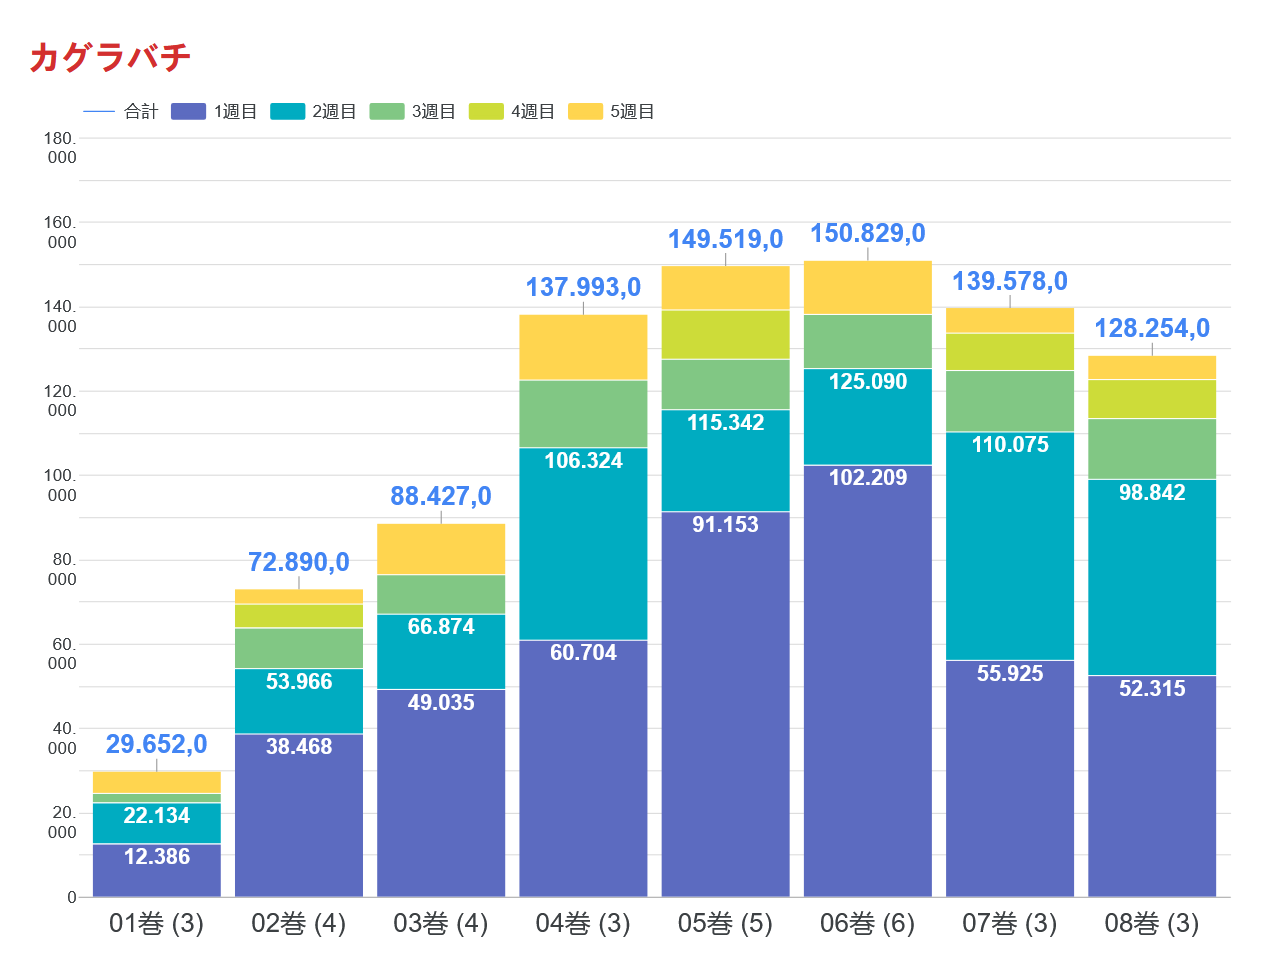Click the 115.342 bar value
Viewport: 1286px width, 963px height.
click(x=726, y=422)
